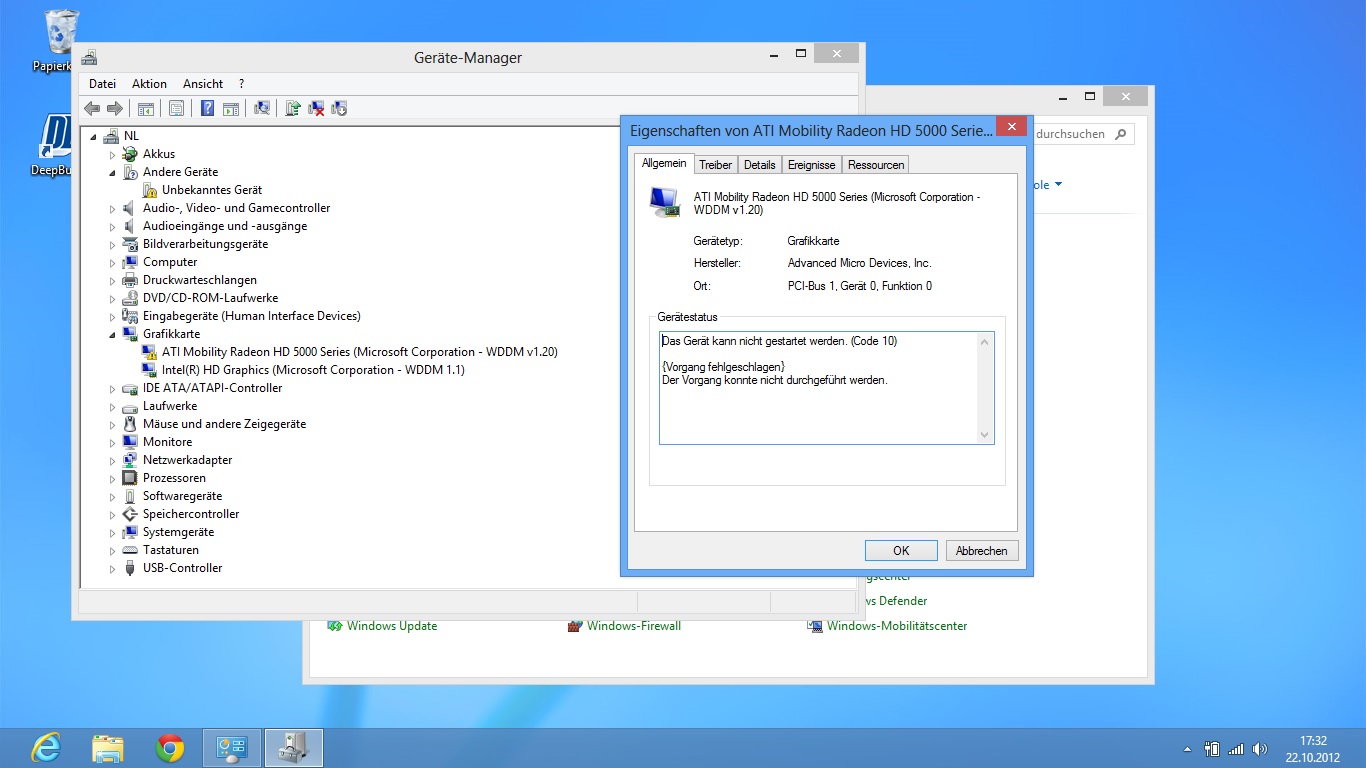The height and width of the screenshot is (768, 1366).
Task: Click the volume speaker tray icon
Action: [1260, 748]
